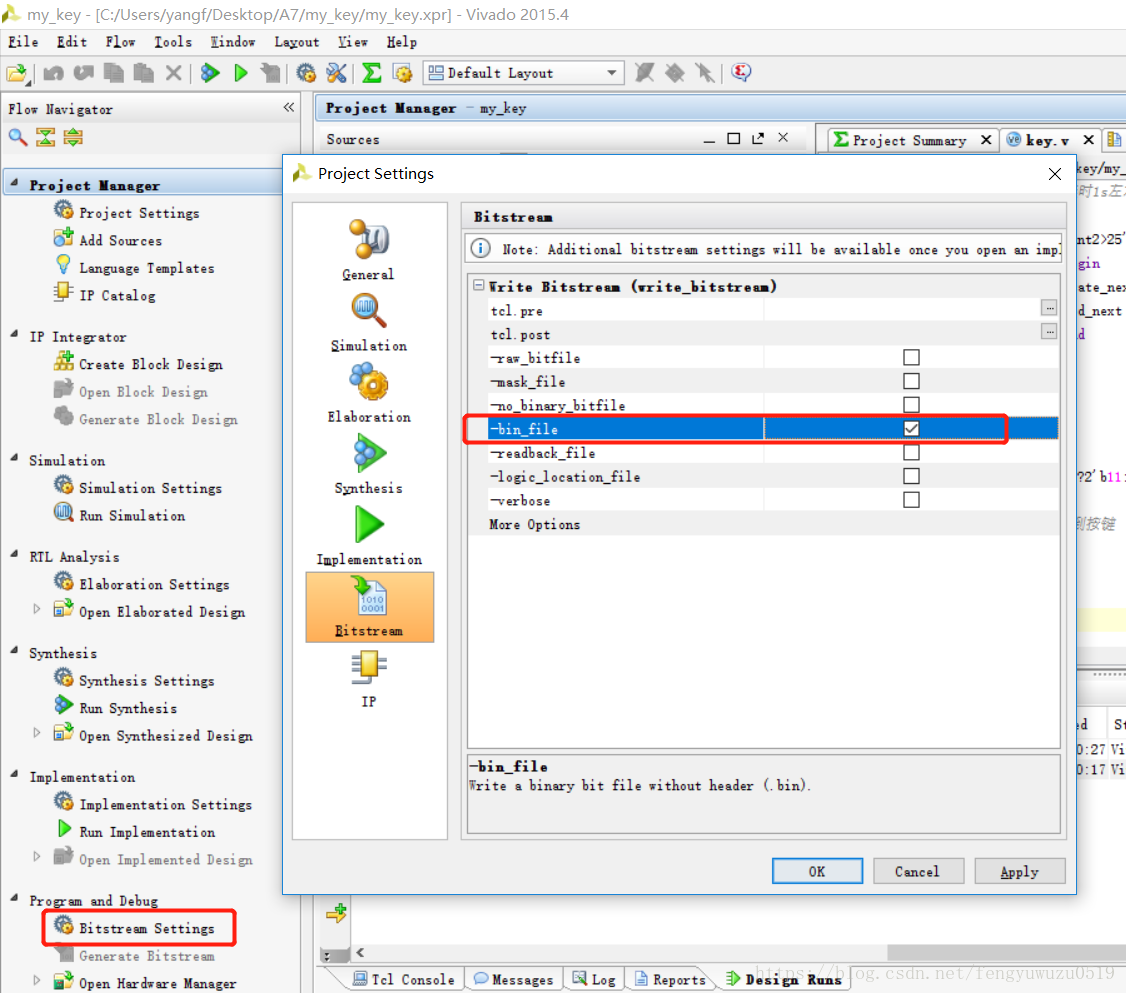Click green Run Implementation toolbar arrow
This screenshot has width=1126, height=993.
pyautogui.click(x=241, y=73)
